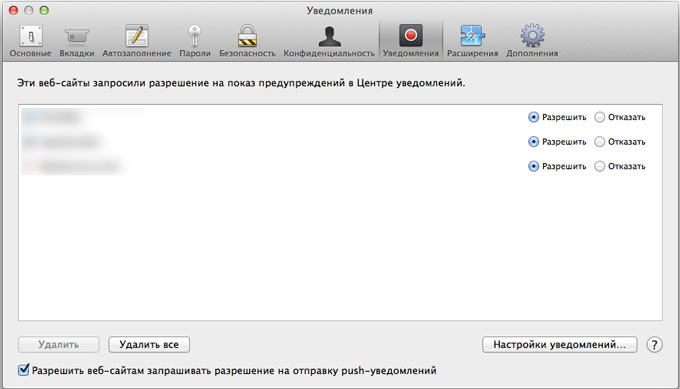The height and width of the screenshot is (389, 680).
Task: Open the Расширения preferences pane
Action: click(x=472, y=41)
